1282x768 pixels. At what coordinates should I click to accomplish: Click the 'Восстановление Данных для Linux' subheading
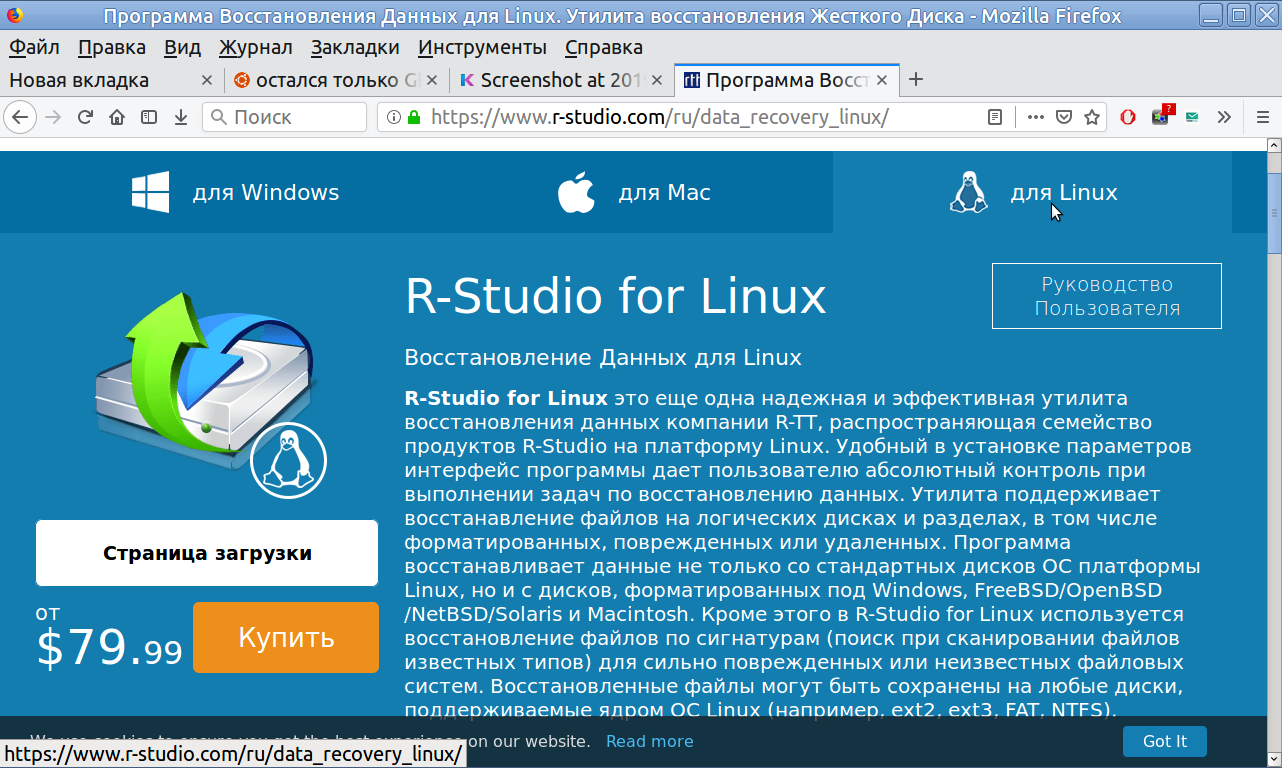point(603,357)
